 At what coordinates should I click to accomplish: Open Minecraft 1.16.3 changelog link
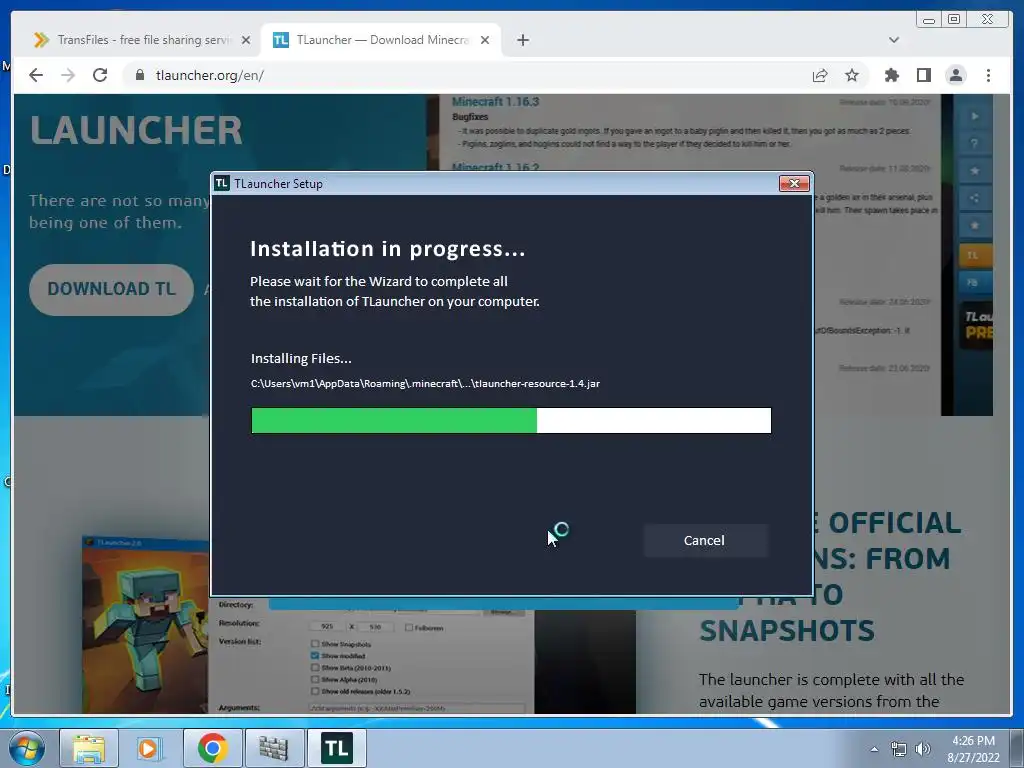tap(496, 102)
